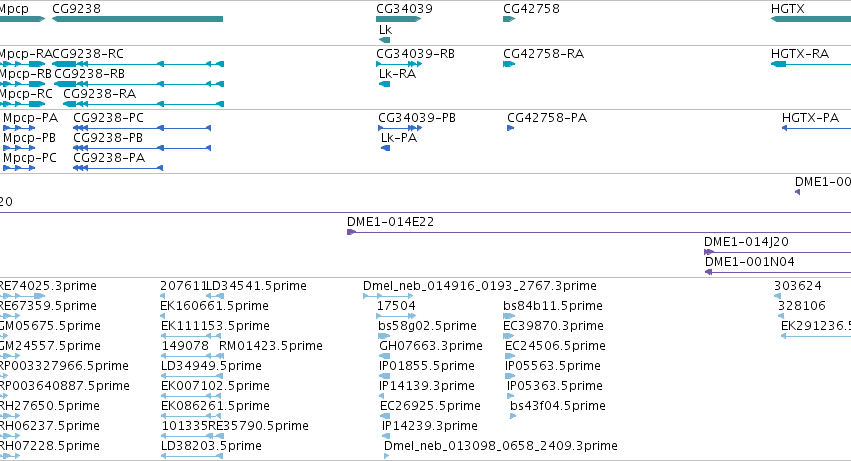Click the CG42758-RA transcript arrow
The height and width of the screenshot is (461, 851).
[509, 64]
